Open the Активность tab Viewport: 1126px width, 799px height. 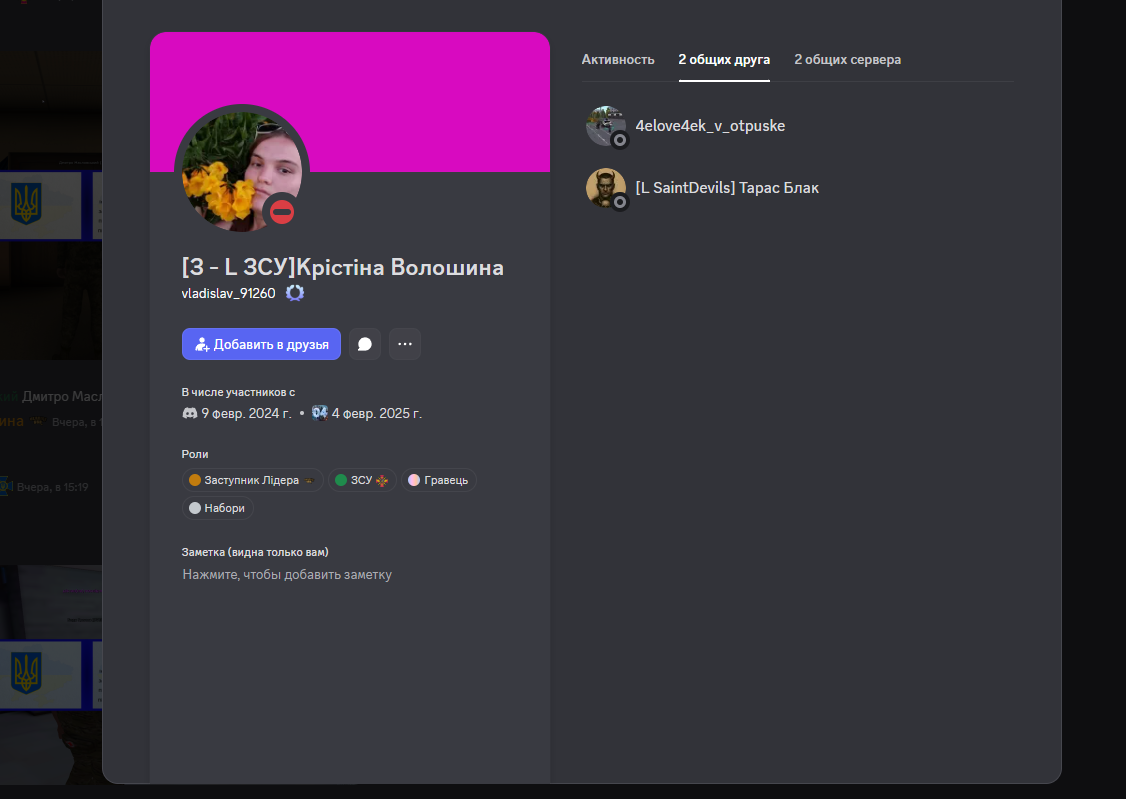pyautogui.click(x=618, y=60)
